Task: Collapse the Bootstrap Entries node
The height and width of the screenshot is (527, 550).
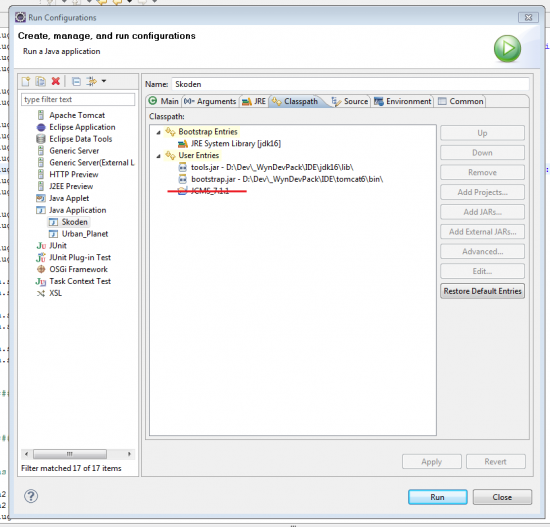Action: click(159, 132)
